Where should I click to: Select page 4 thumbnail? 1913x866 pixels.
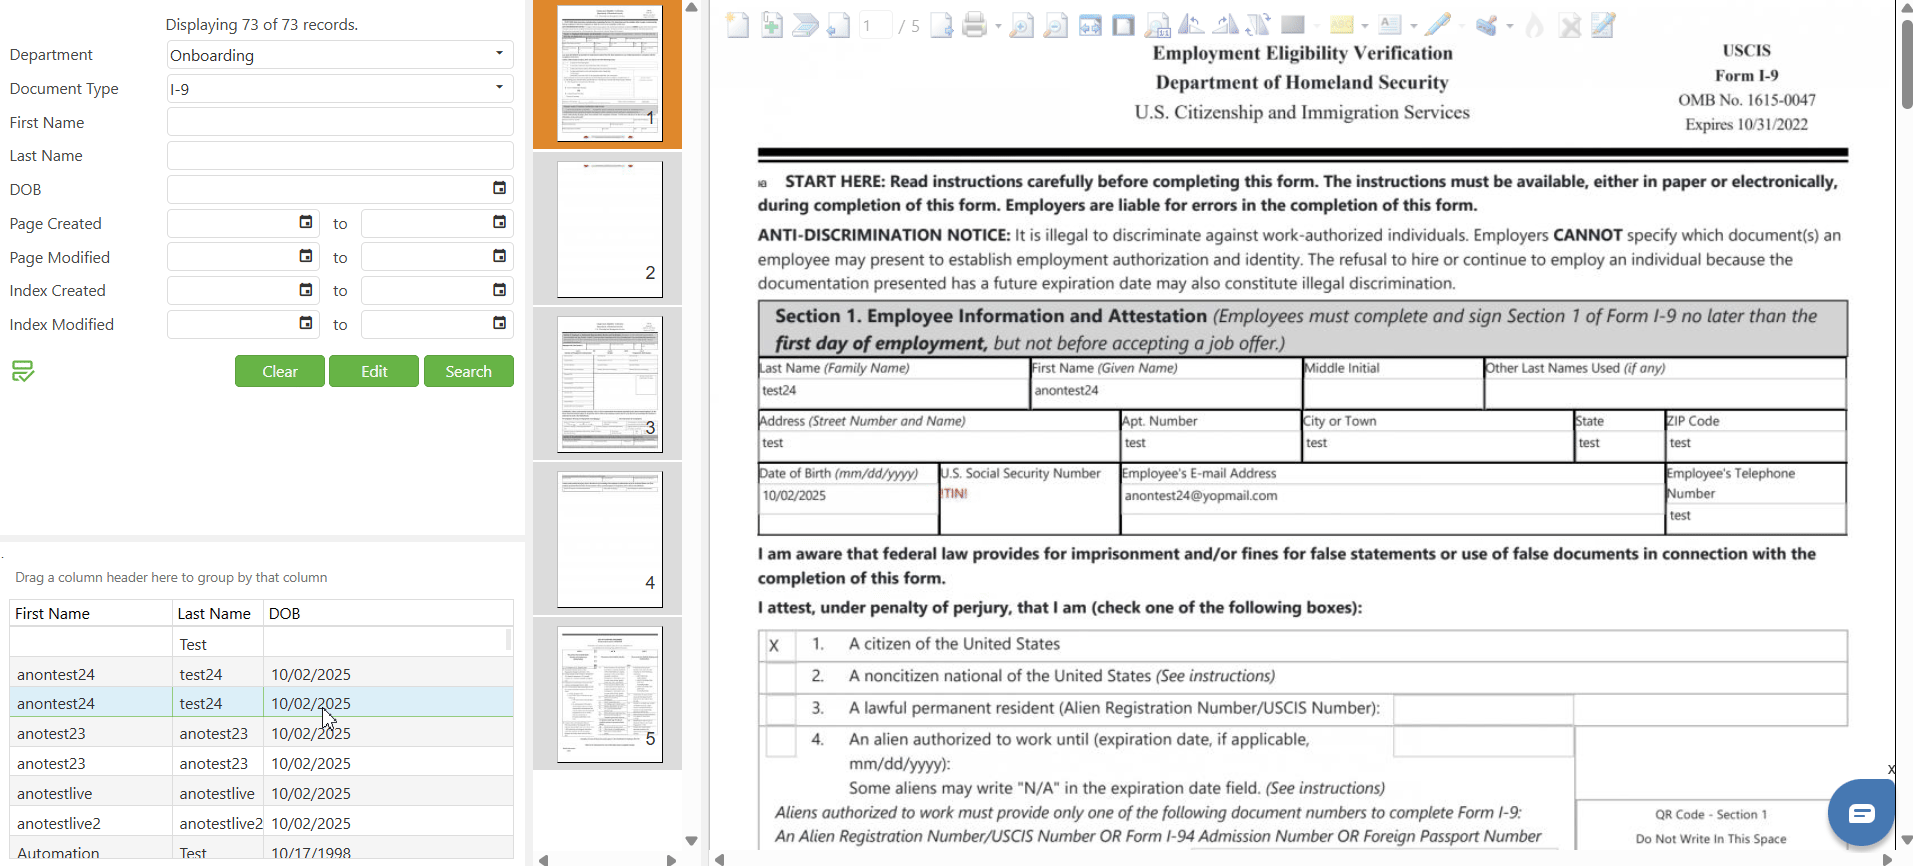(609, 539)
